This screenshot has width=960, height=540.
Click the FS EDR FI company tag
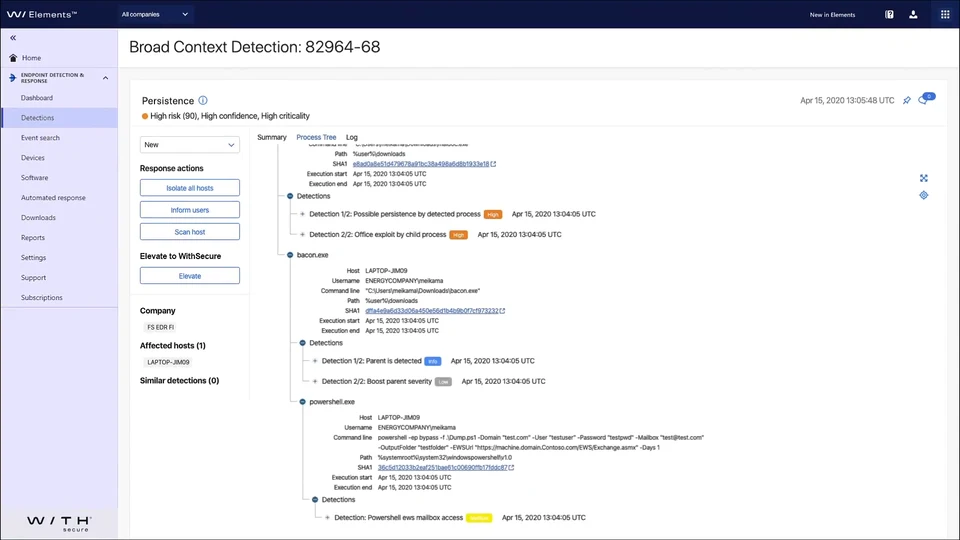(160, 328)
